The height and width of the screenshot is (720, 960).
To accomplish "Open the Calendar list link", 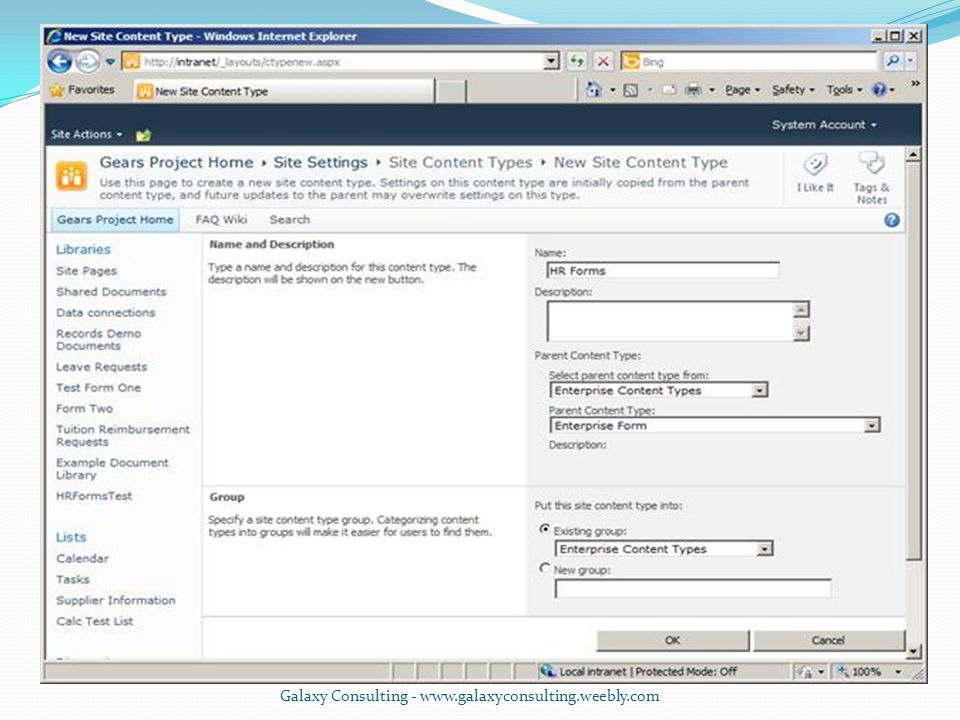I will (x=83, y=559).
